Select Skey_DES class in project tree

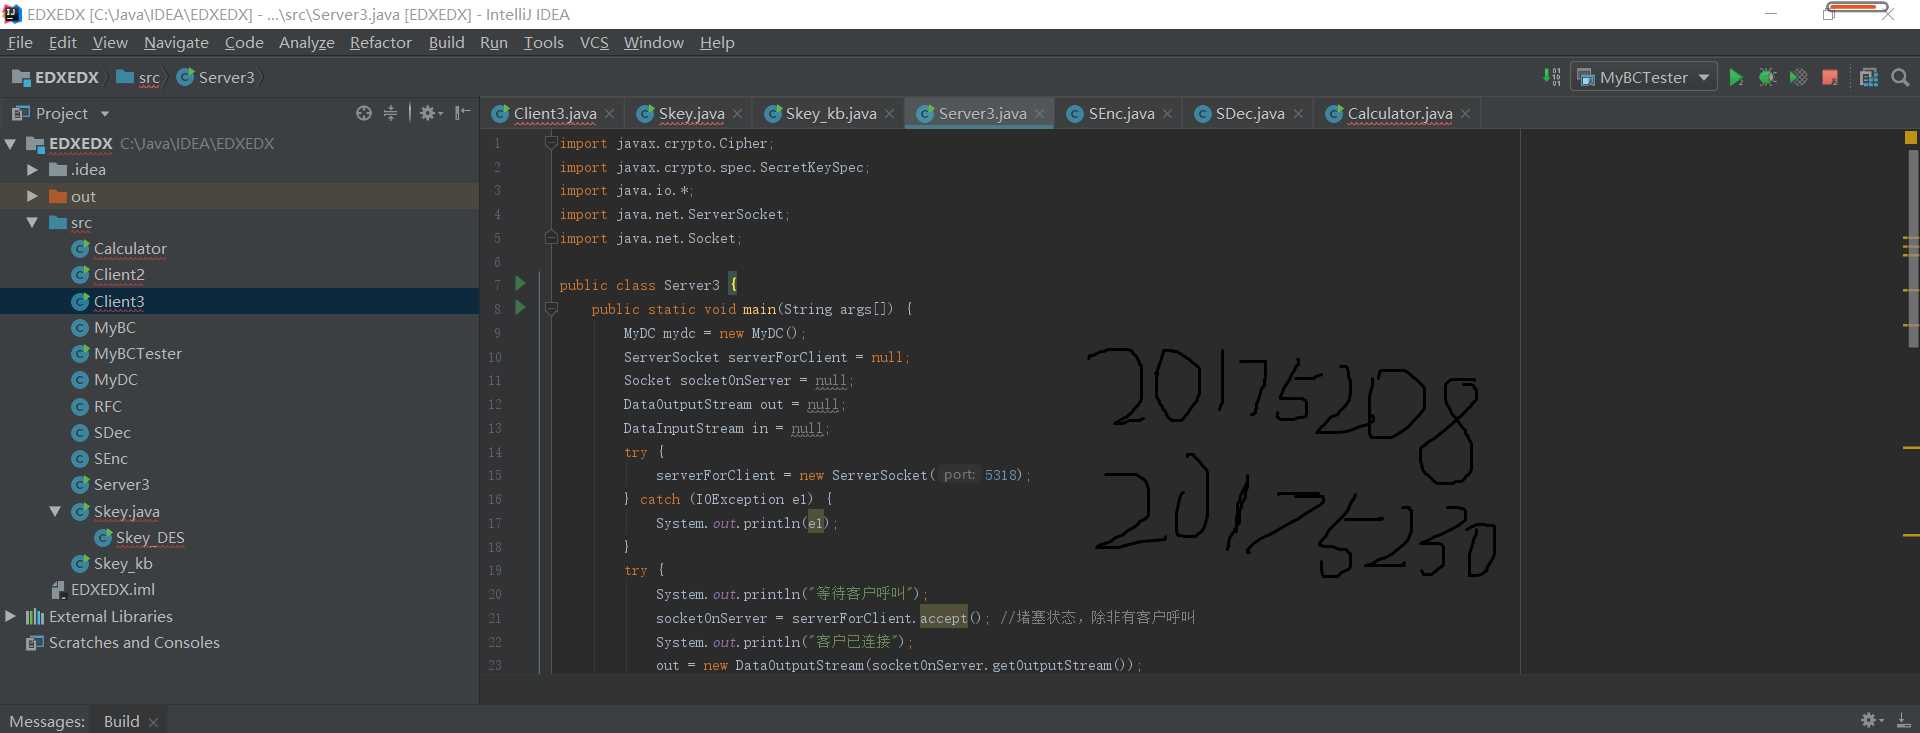click(x=149, y=537)
